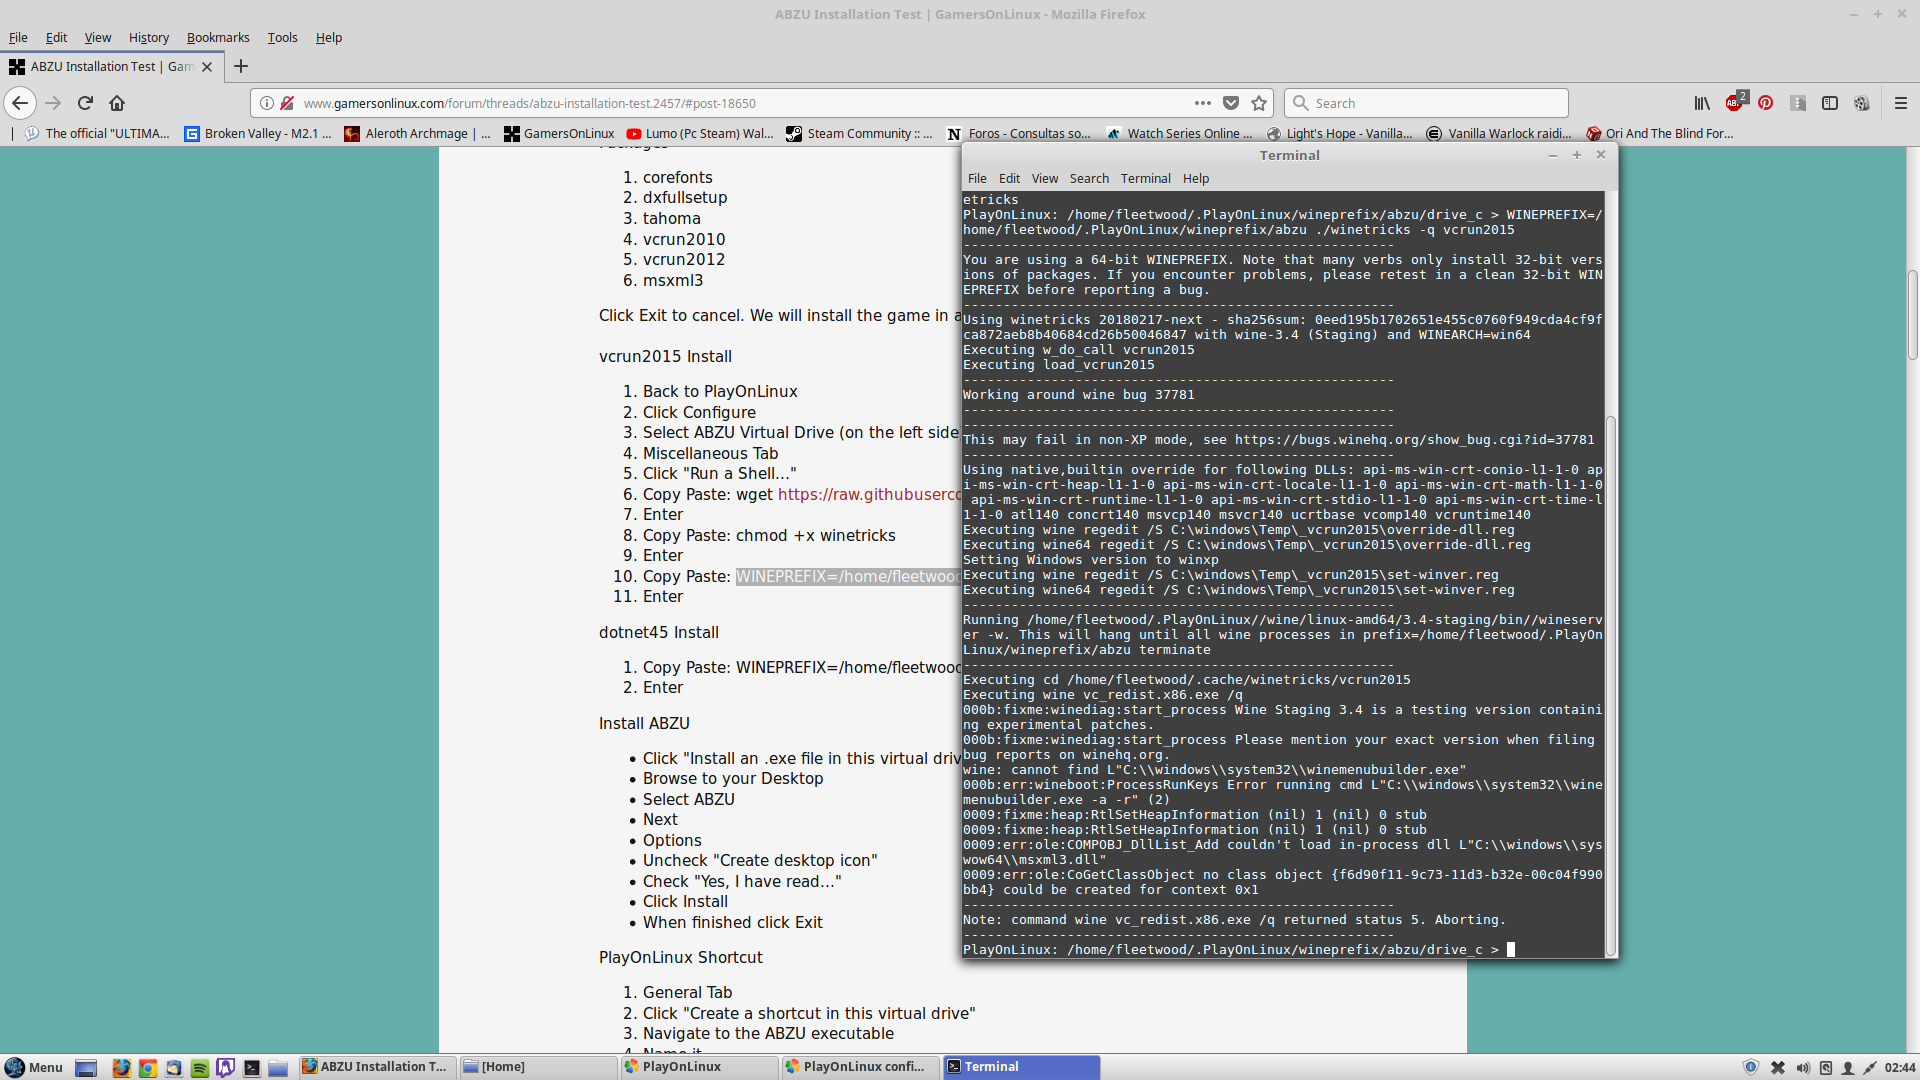
Task: Open the Terminal window's Help menu
Action: click(1195, 178)
